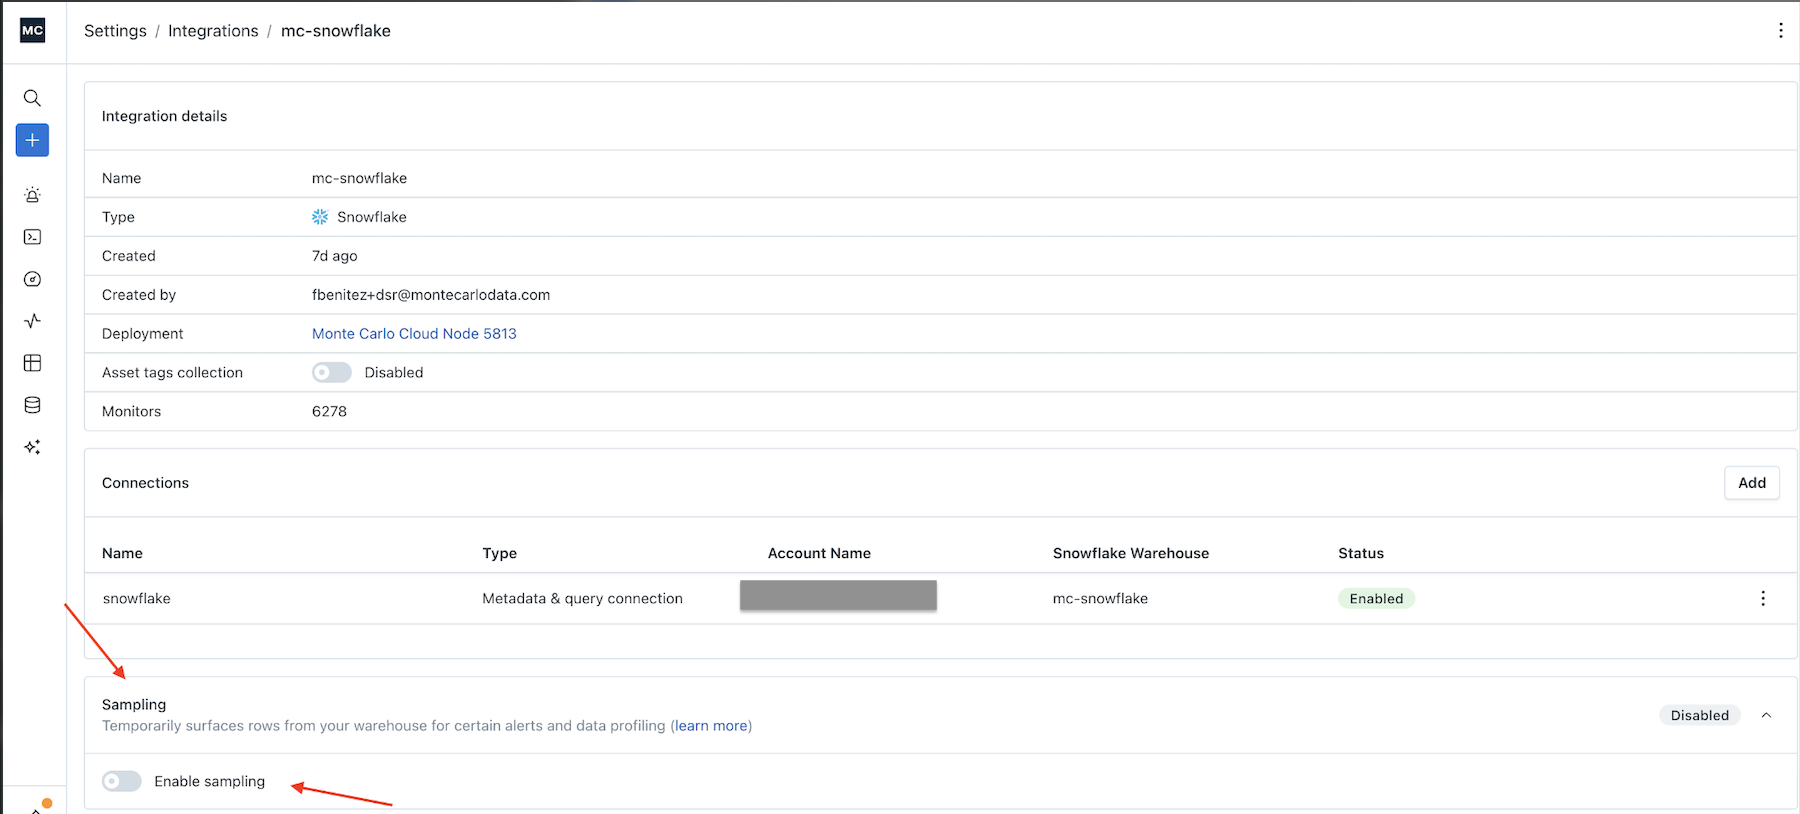Click the Integration details heading
The image size is (1800, 814).
click(x=164, y=116)
